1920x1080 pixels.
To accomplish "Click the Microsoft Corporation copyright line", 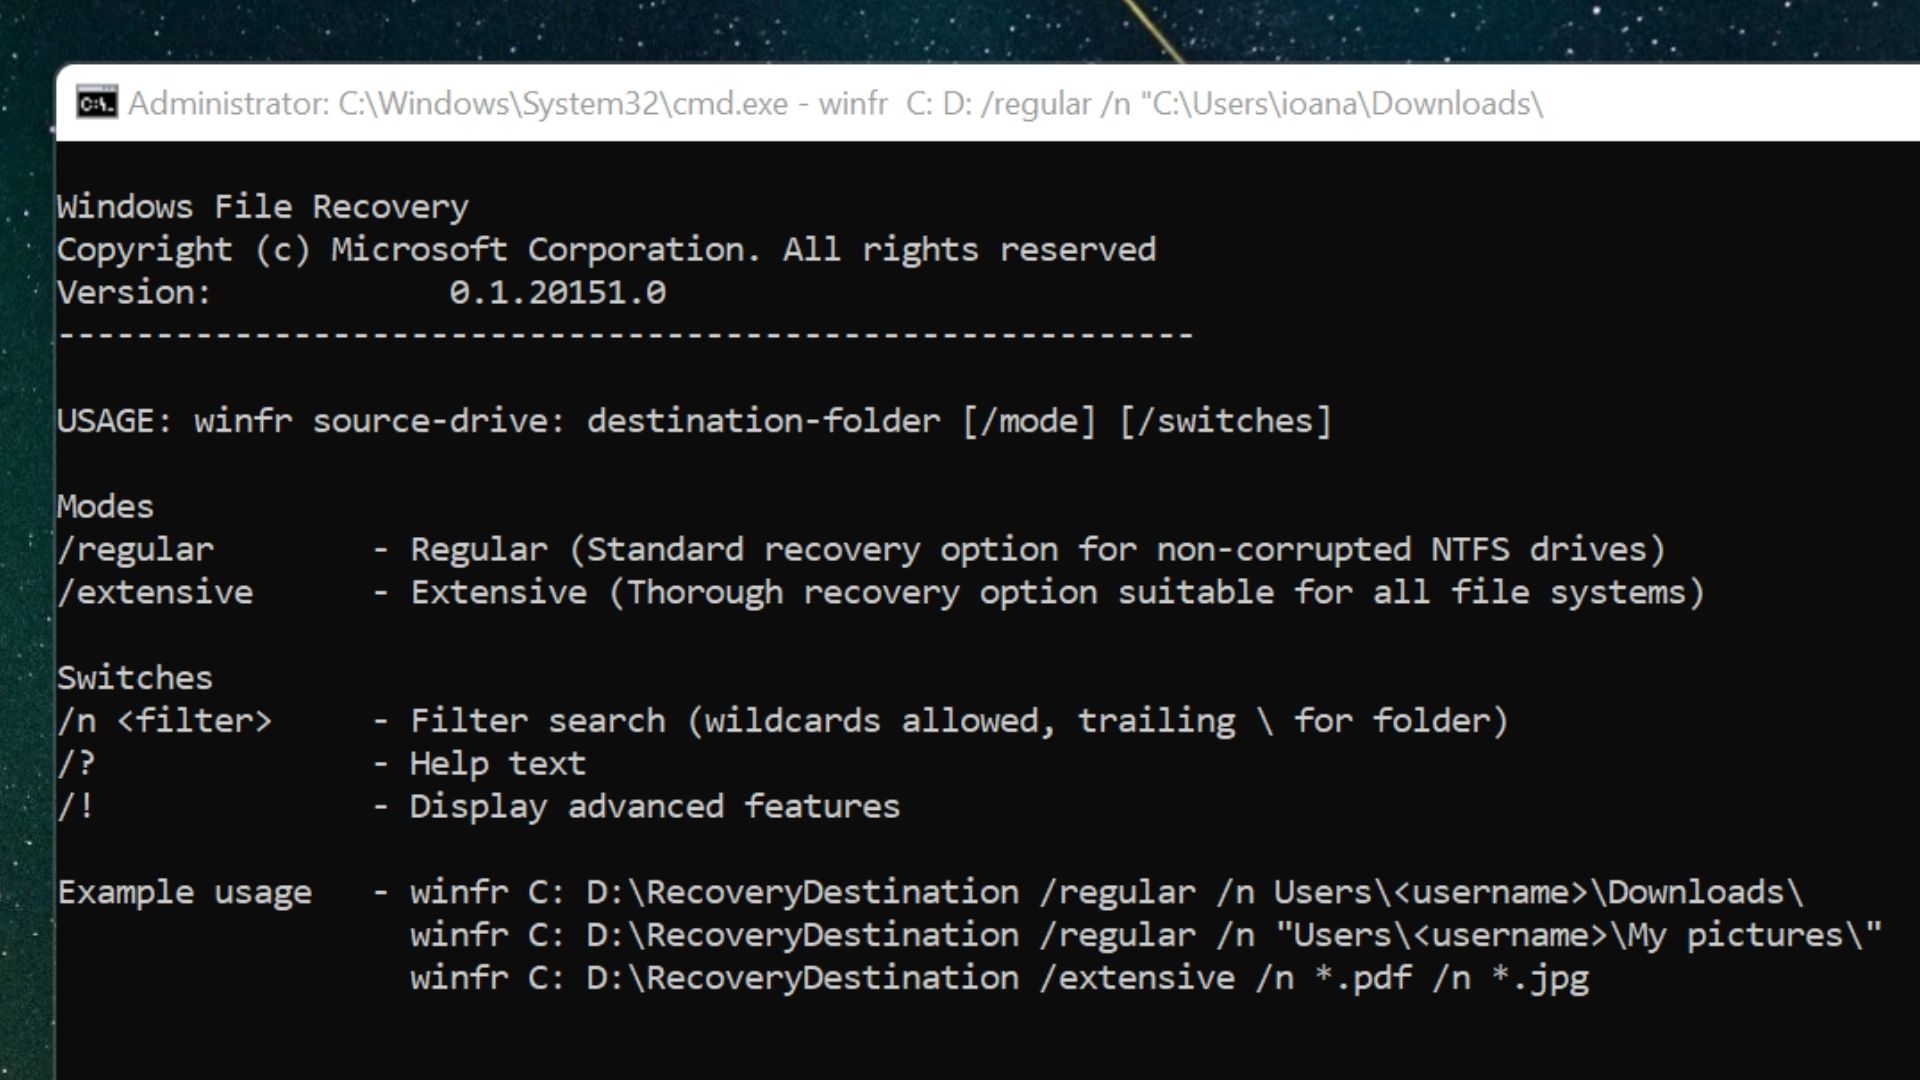I will [606, 250].
